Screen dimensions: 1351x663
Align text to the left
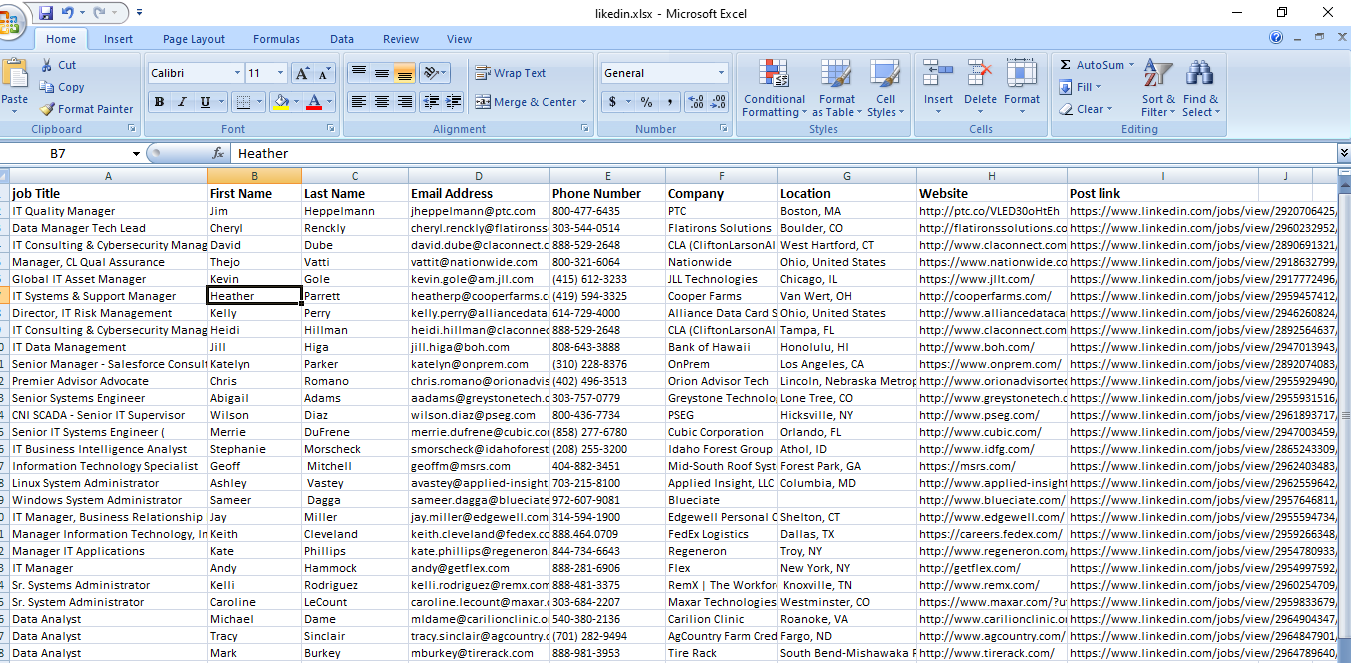[358, 102]
